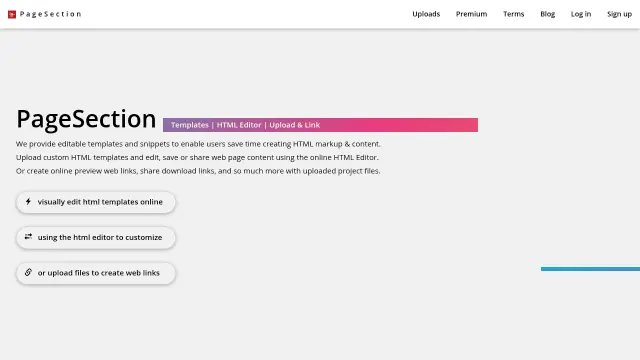Select Log in in the header
Image resolution: width=640 pixels, height=360 pixels.
580,14
